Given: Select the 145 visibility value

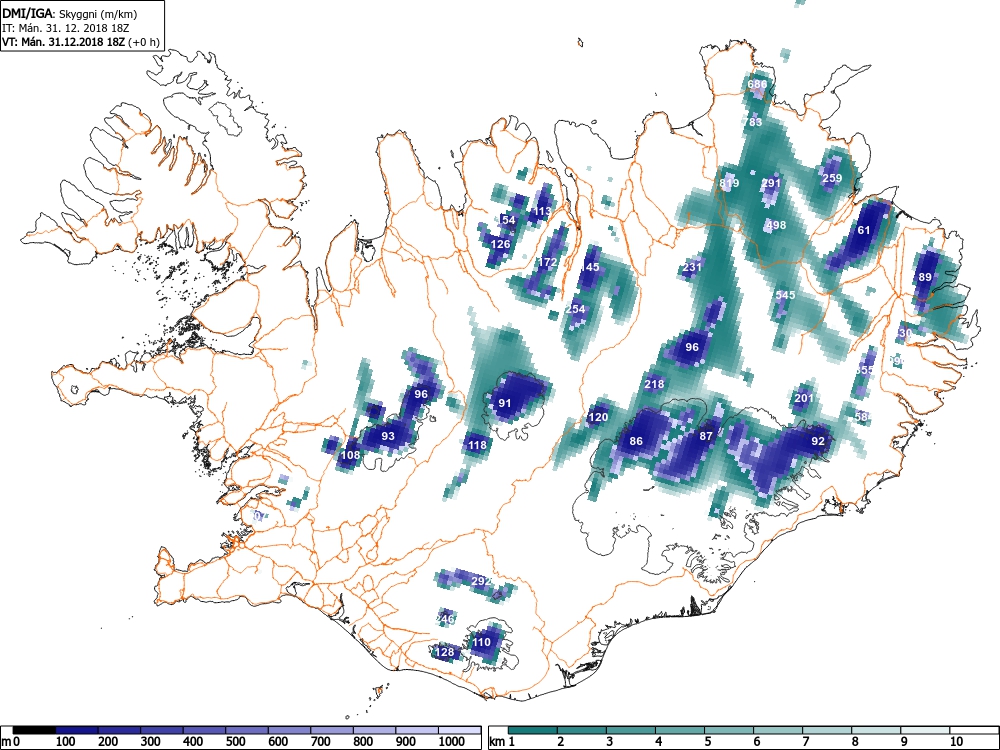Looking at the screenshot, I should [590, 267].
